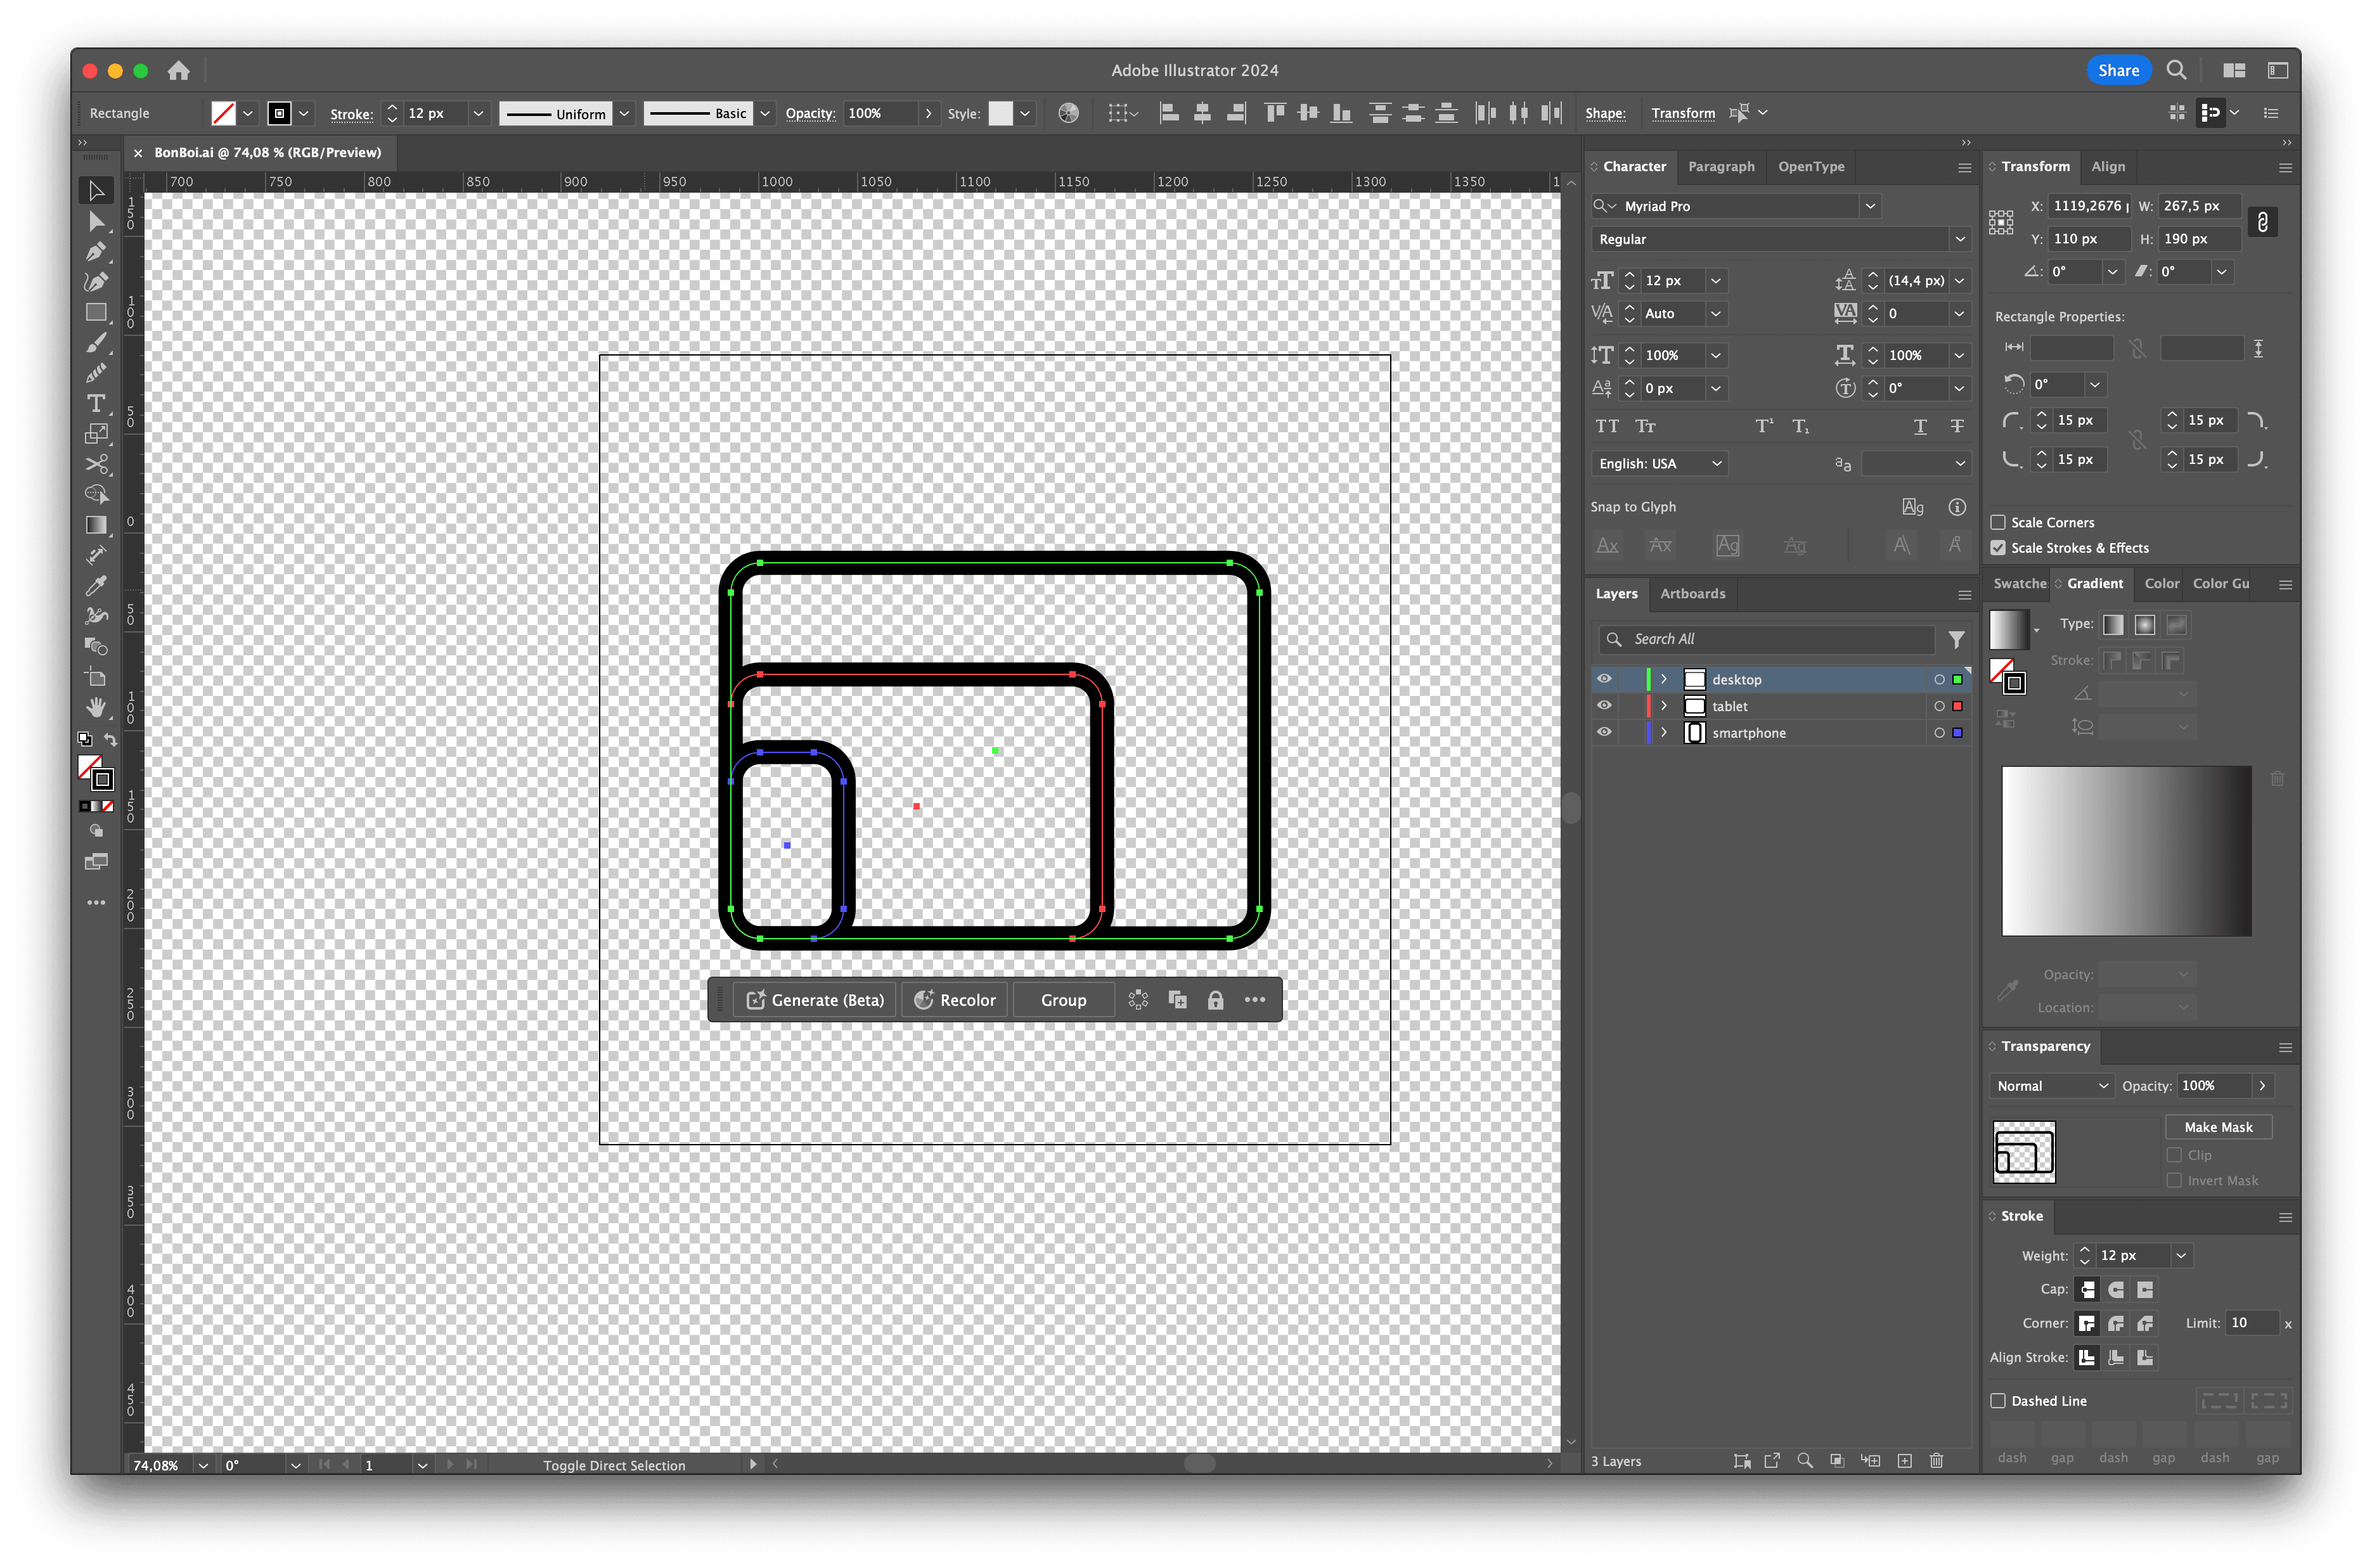Select the Hand tool
Viewport: 2372px width, 1568px height.
(96, 707)
